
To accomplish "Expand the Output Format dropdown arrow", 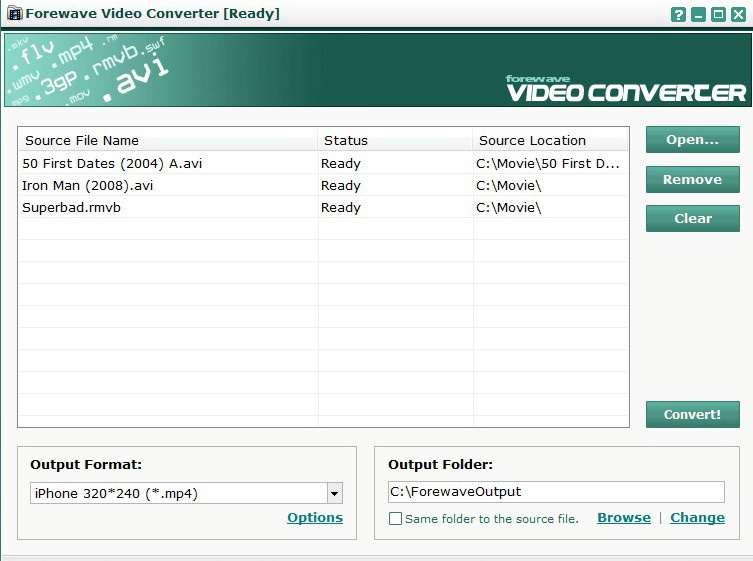I will [x=335, y=493].
